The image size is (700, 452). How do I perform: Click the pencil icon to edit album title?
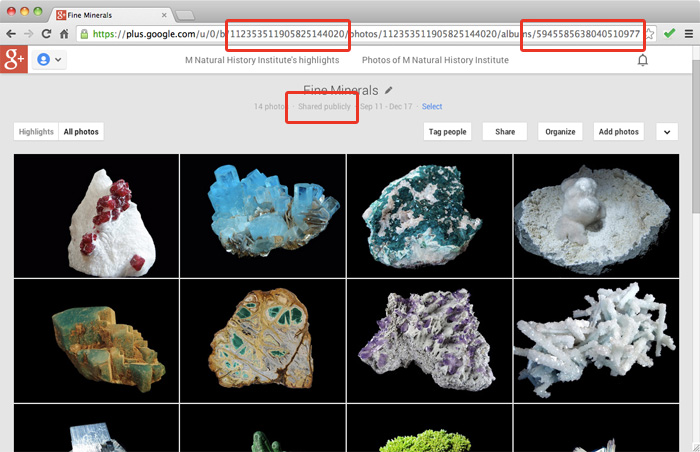click(x=389, y=90)
